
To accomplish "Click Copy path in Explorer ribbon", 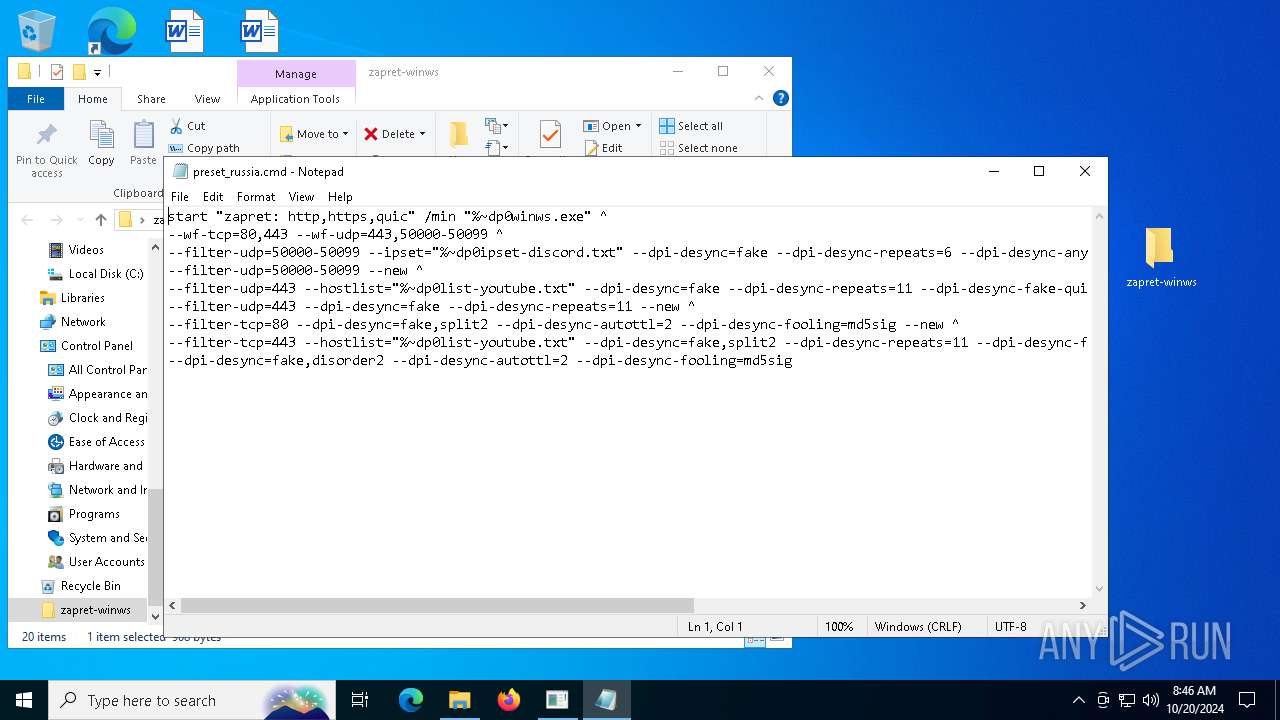I will [204, 148].
